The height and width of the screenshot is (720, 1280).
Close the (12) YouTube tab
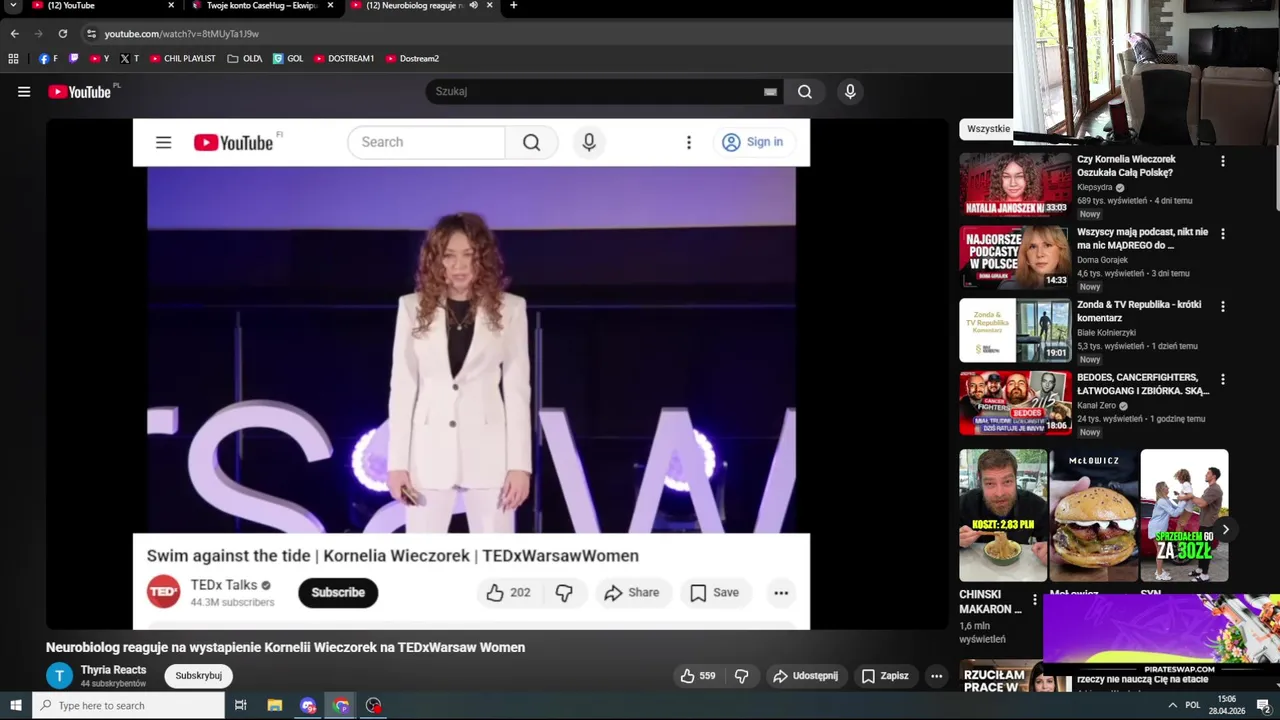[x=171, y=6]
